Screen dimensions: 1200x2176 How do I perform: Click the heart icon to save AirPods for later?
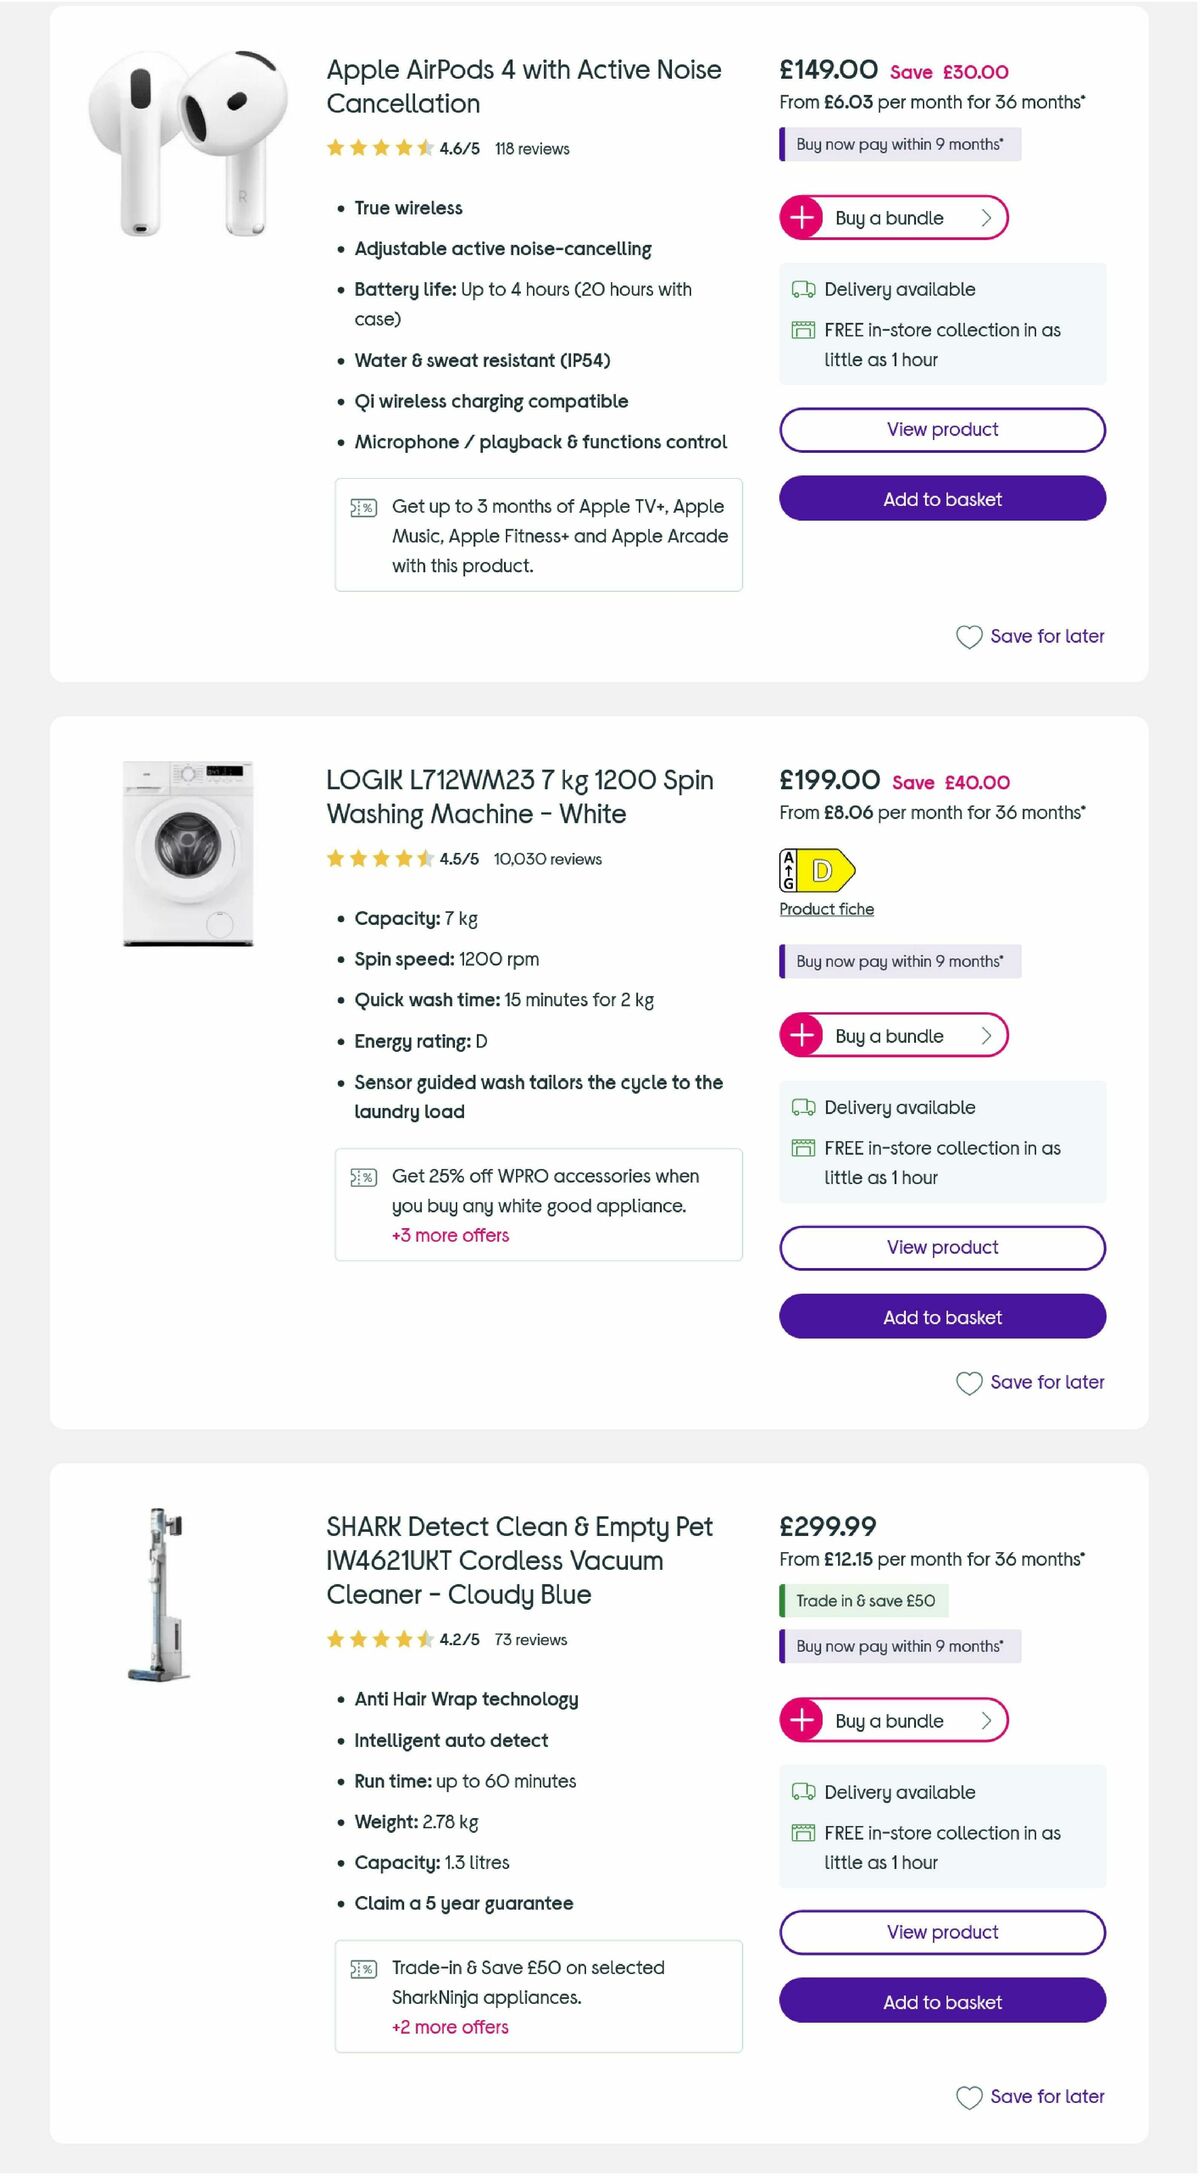pos(968,636)
